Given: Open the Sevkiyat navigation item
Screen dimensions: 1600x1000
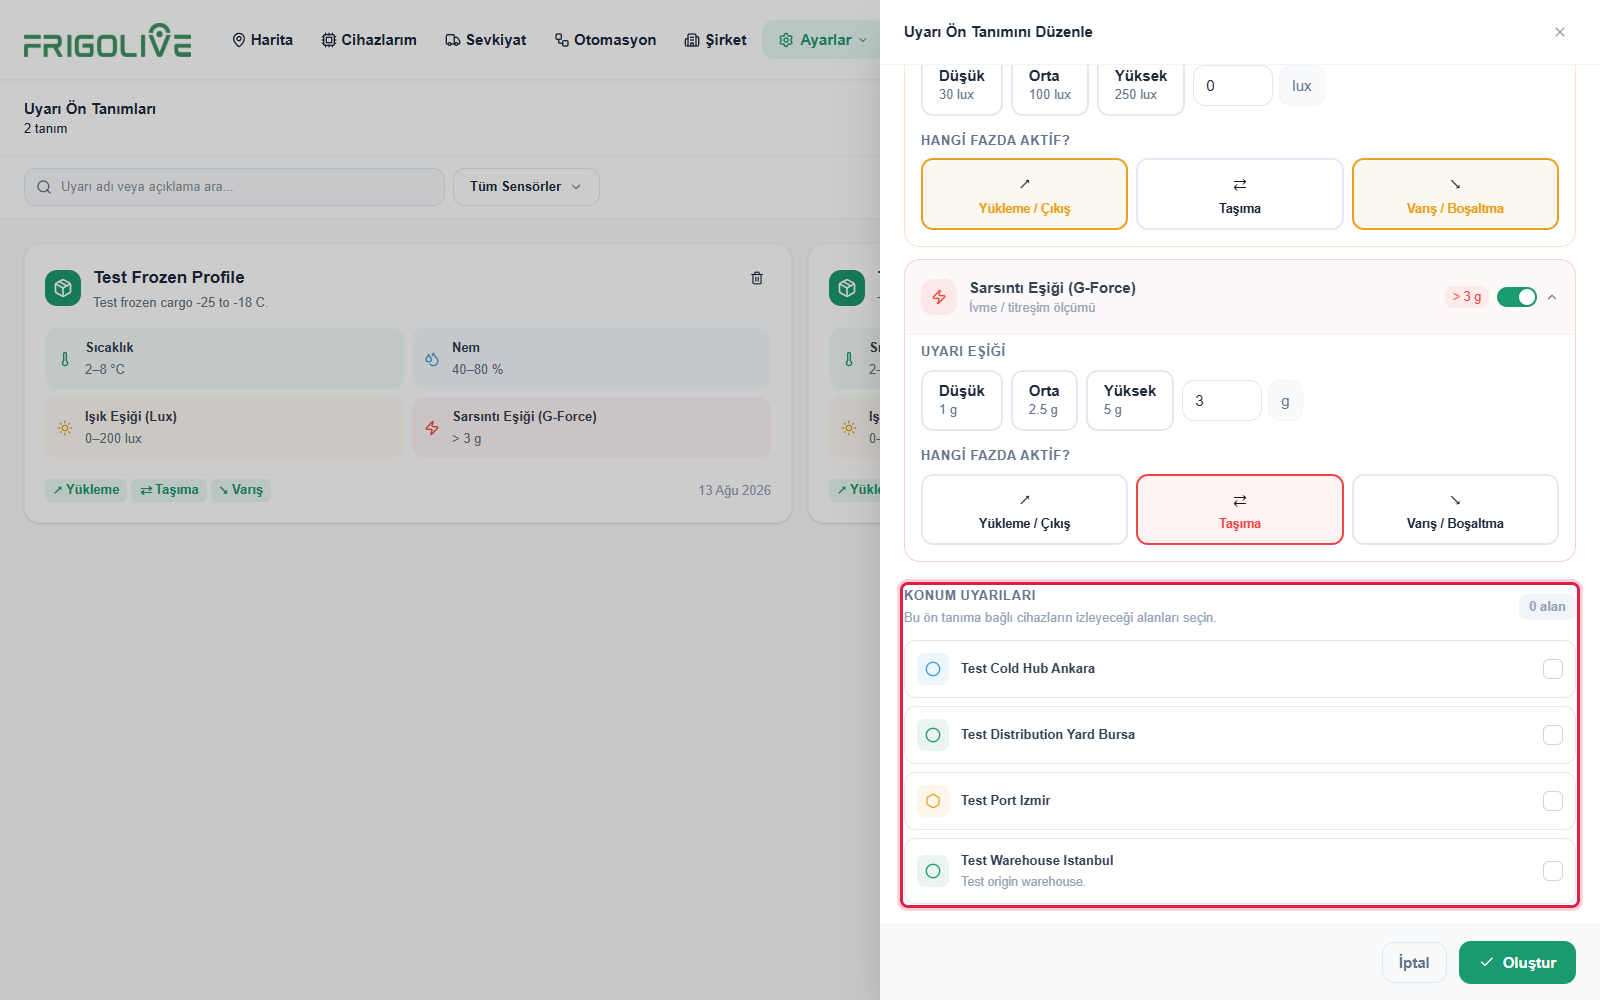Looking at the screenshot, I should (486, 40).
